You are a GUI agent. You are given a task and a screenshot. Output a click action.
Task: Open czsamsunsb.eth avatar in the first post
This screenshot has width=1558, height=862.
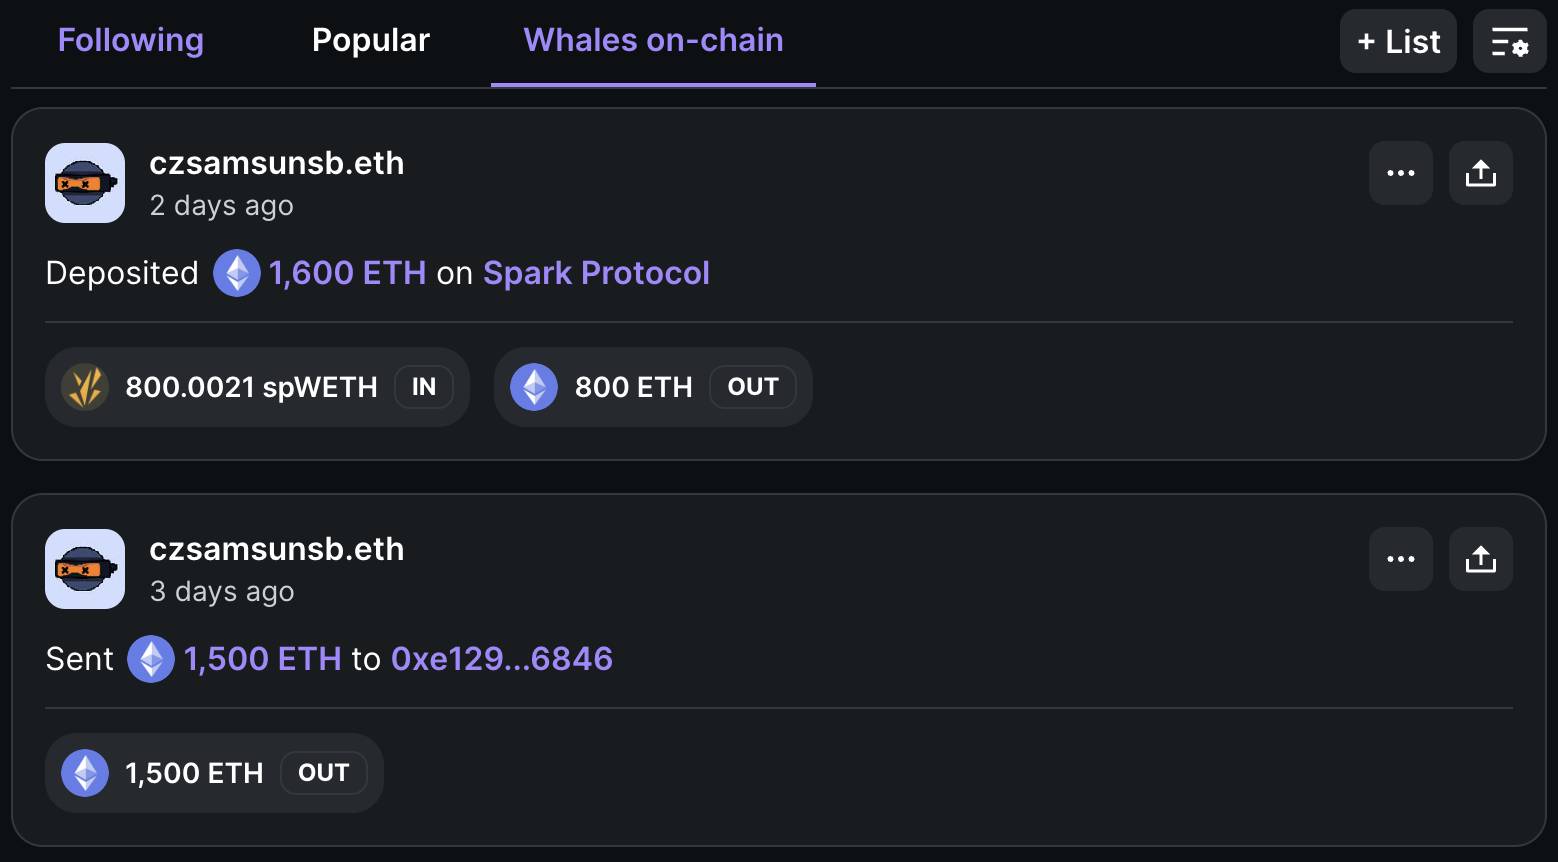[85, 183]
